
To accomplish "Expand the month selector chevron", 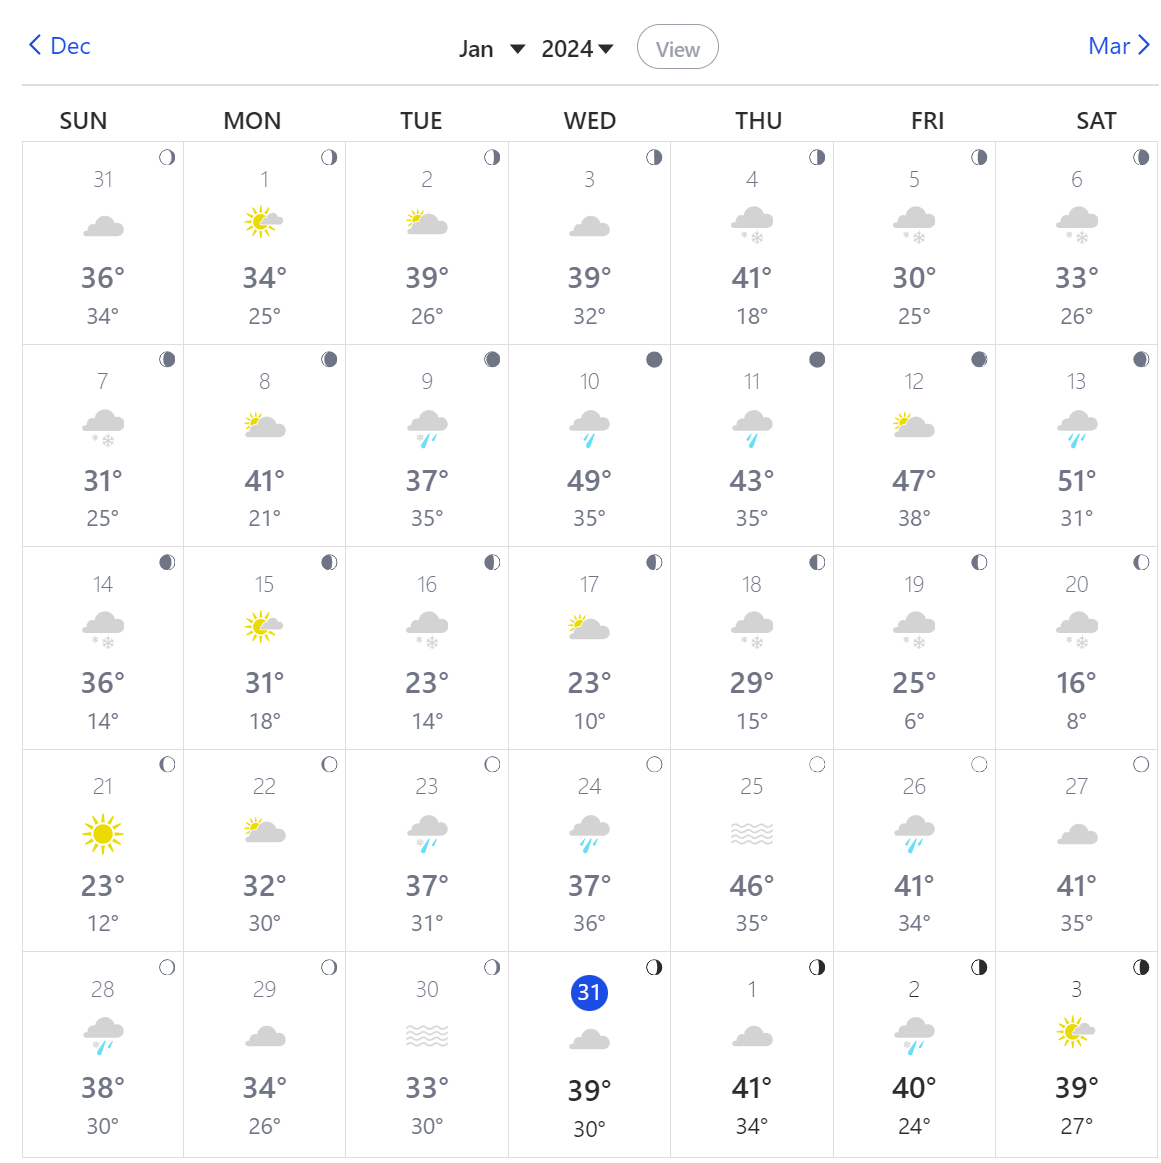I will [x=518, y=47].
